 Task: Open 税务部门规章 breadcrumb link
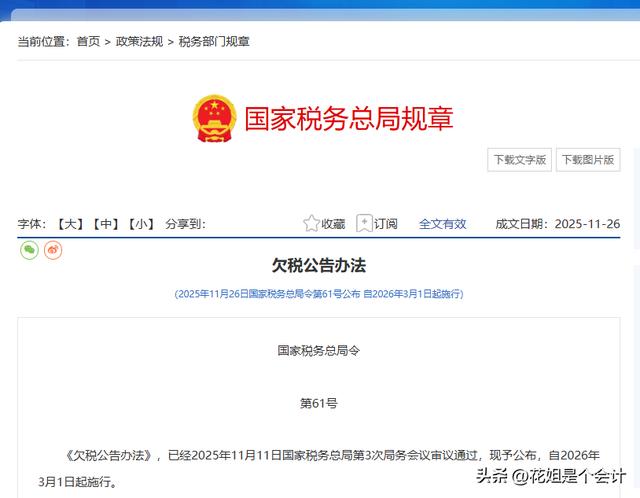pyautogui.click(x=214, y=42)
